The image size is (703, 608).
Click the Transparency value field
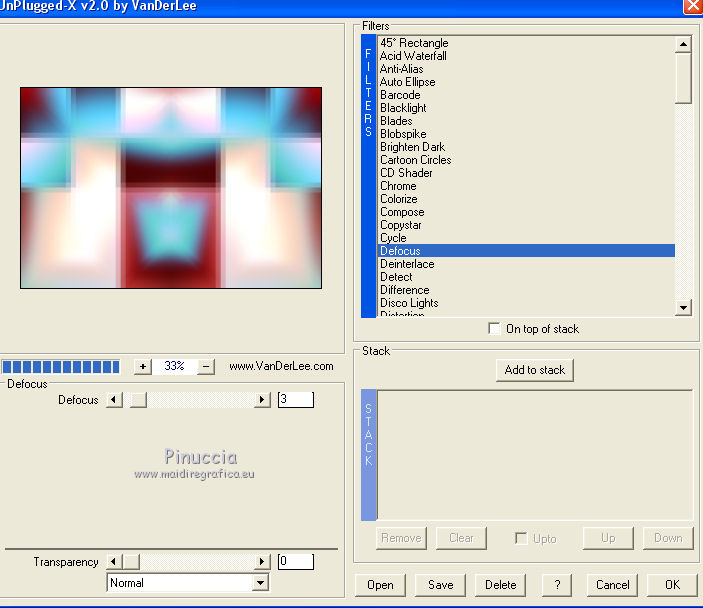click(x=295, y=561)
